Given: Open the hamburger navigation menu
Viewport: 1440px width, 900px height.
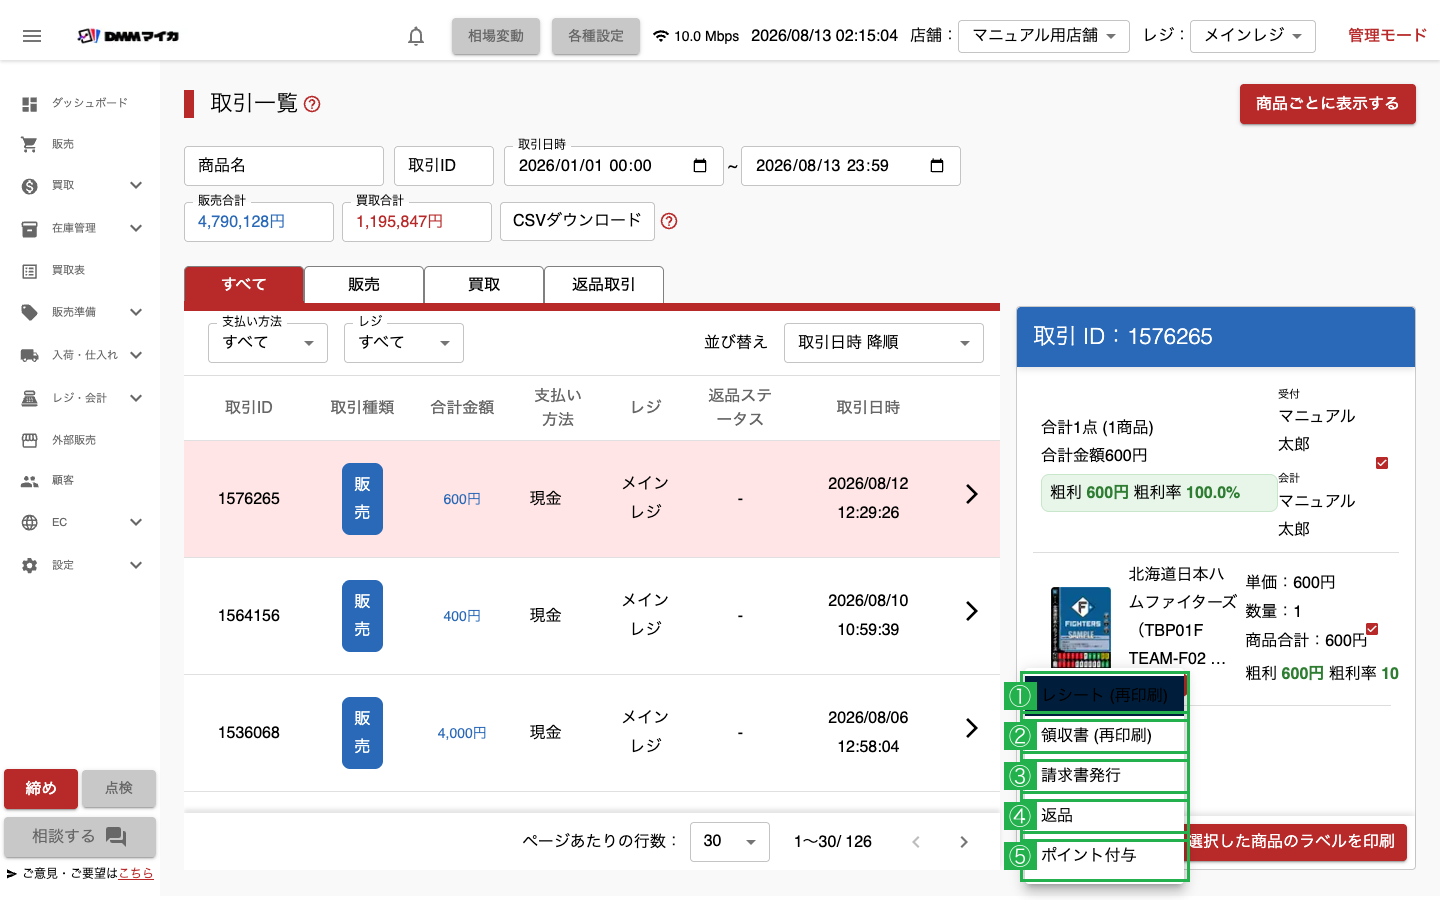Looking at the screenshot, I should click(x=32, y=36).
